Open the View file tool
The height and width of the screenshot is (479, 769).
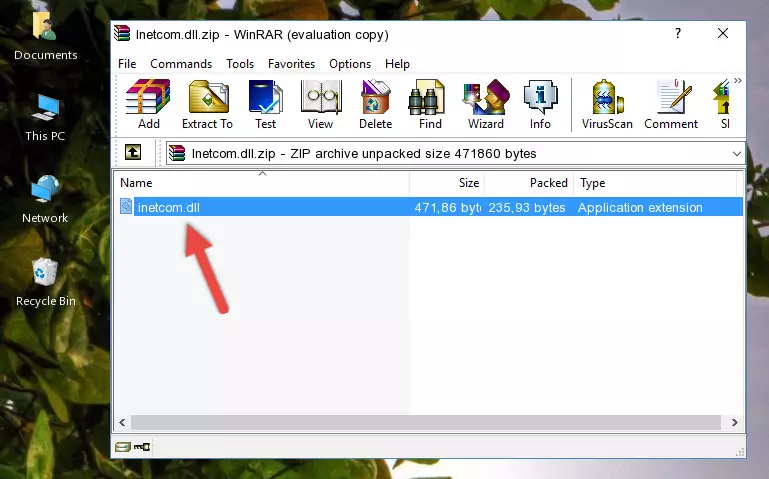[321, 104]
